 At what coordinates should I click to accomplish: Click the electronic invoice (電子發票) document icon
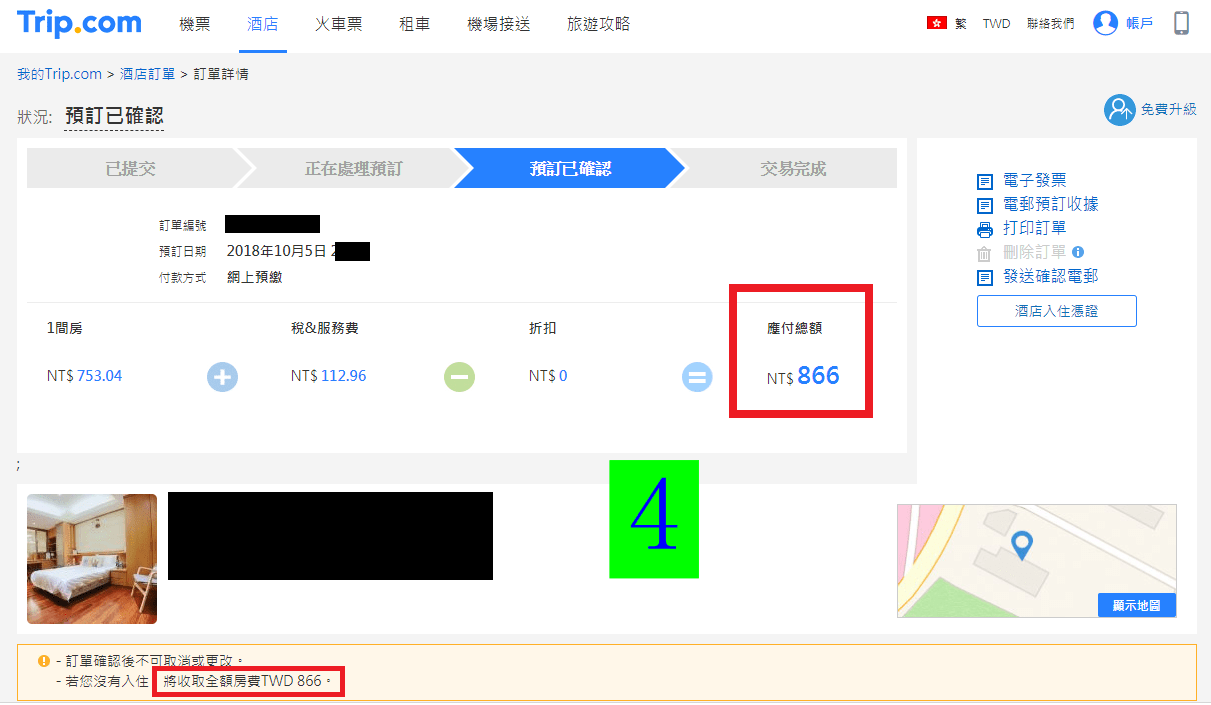click(985, 181)
